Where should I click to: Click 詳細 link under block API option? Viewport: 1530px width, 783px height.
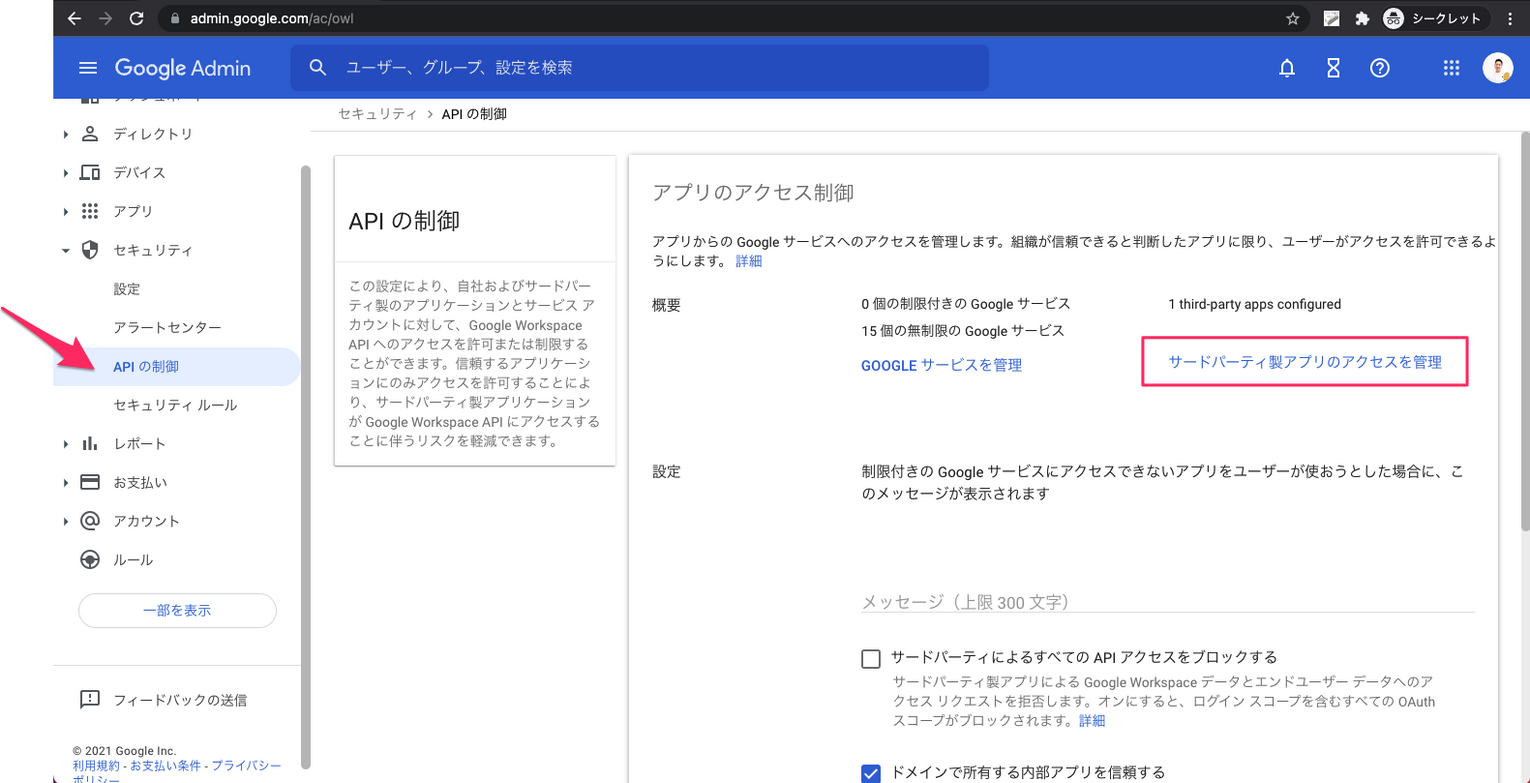click(1091, 721)
